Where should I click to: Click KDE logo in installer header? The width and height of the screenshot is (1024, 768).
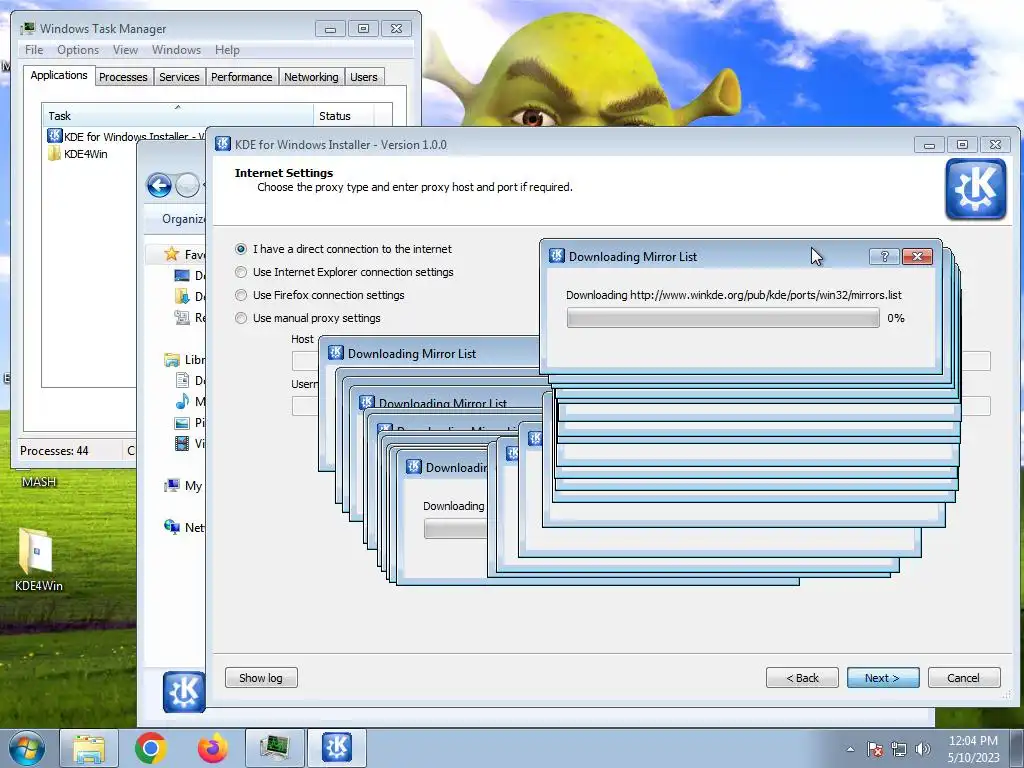pyautogui.click(x=976, y=189)
